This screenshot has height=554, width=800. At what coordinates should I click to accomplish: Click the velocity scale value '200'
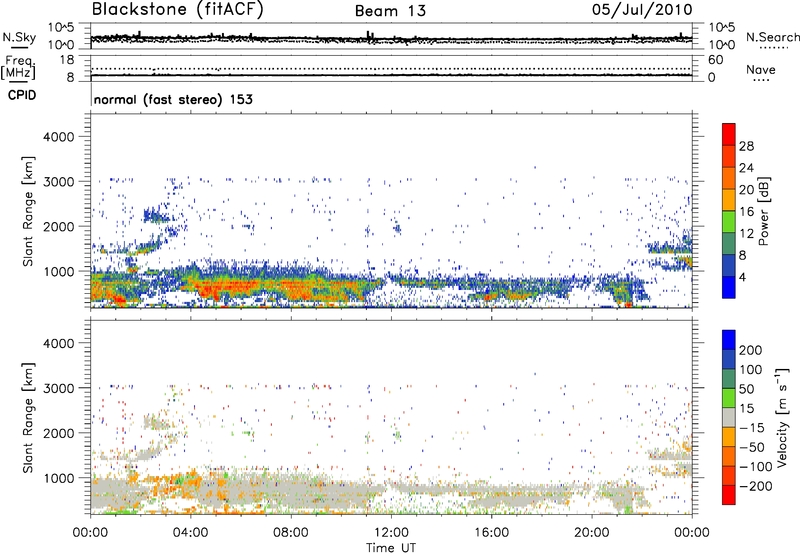[751, 350]
